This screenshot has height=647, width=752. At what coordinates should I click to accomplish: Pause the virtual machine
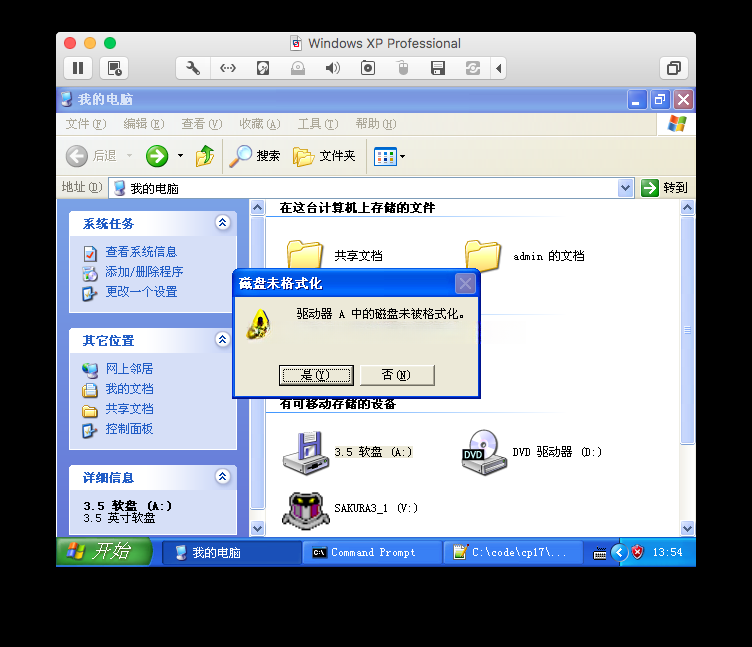78,68
